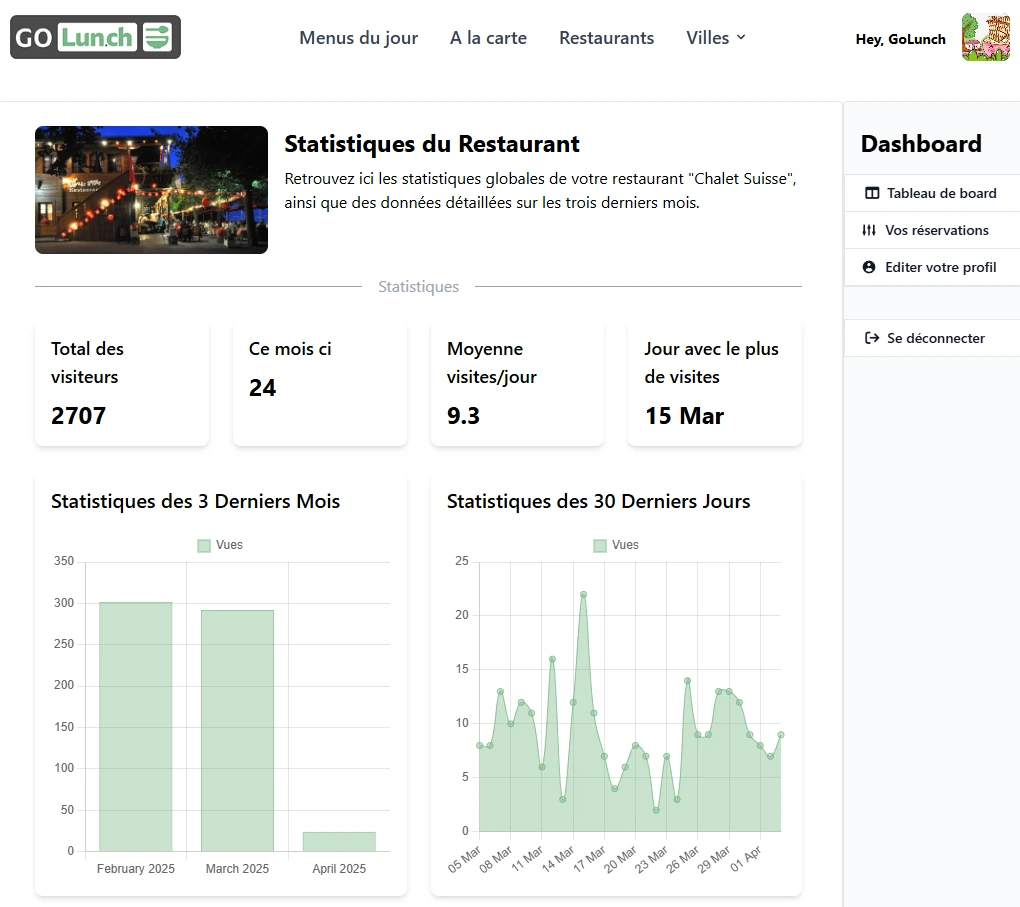
Task: Open the Menus du jour page
Action: [358, 38]
